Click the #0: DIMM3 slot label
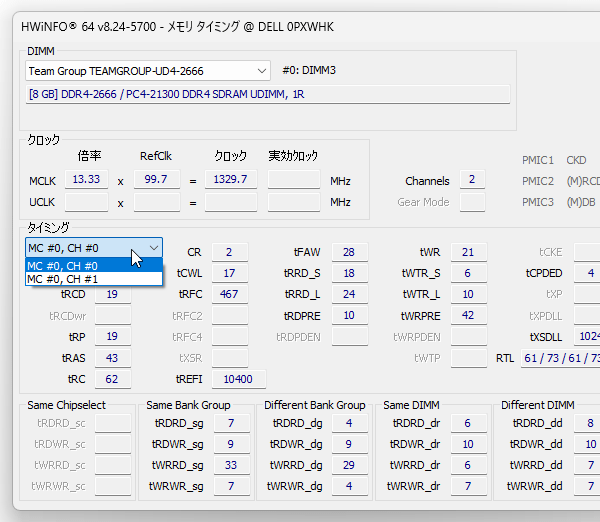Screen dimensions: 600x522 (x=309, y=70)
